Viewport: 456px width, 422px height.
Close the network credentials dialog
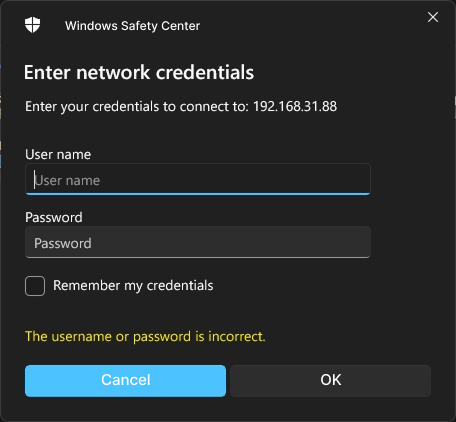pyautogui.click(x=433, y=17)
